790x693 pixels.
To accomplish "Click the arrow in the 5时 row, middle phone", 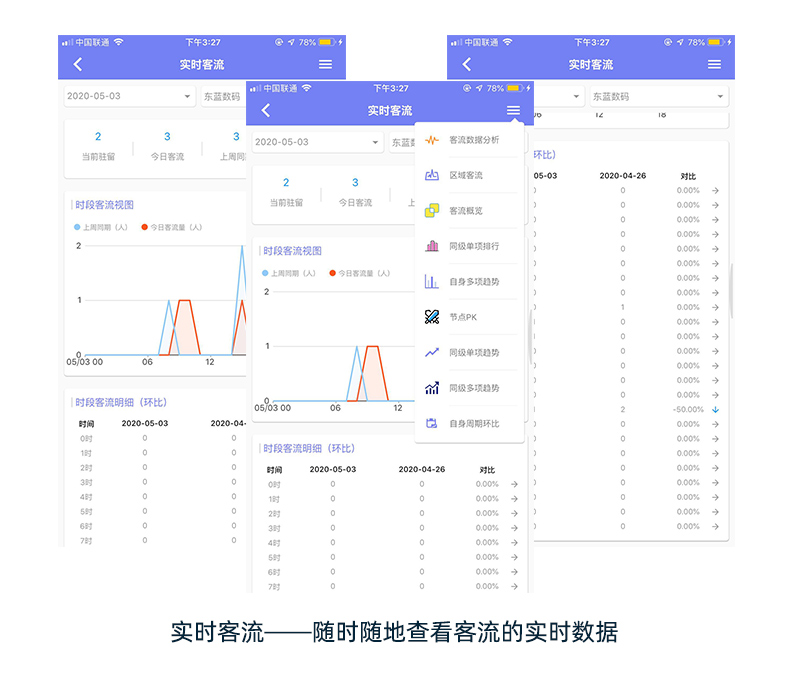I will [514, 557].
